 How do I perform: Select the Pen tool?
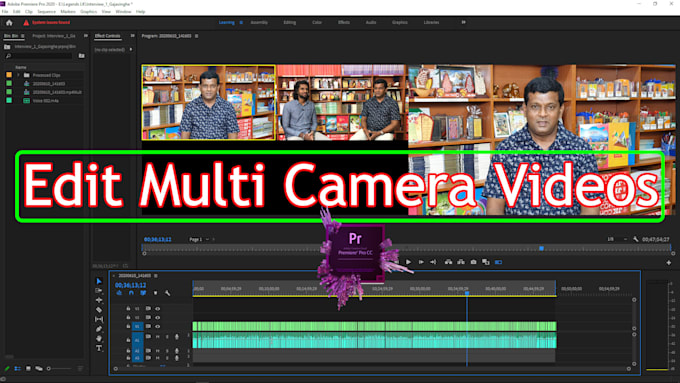click(99, 329)
